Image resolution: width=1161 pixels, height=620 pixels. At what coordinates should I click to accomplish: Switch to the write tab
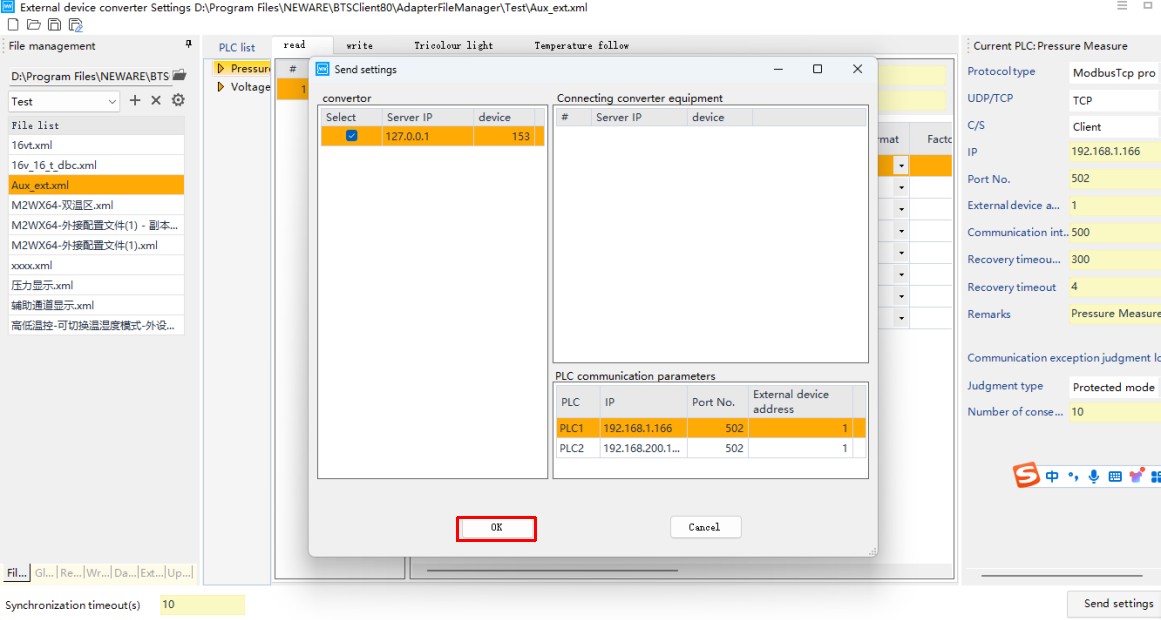click(359, 46)
